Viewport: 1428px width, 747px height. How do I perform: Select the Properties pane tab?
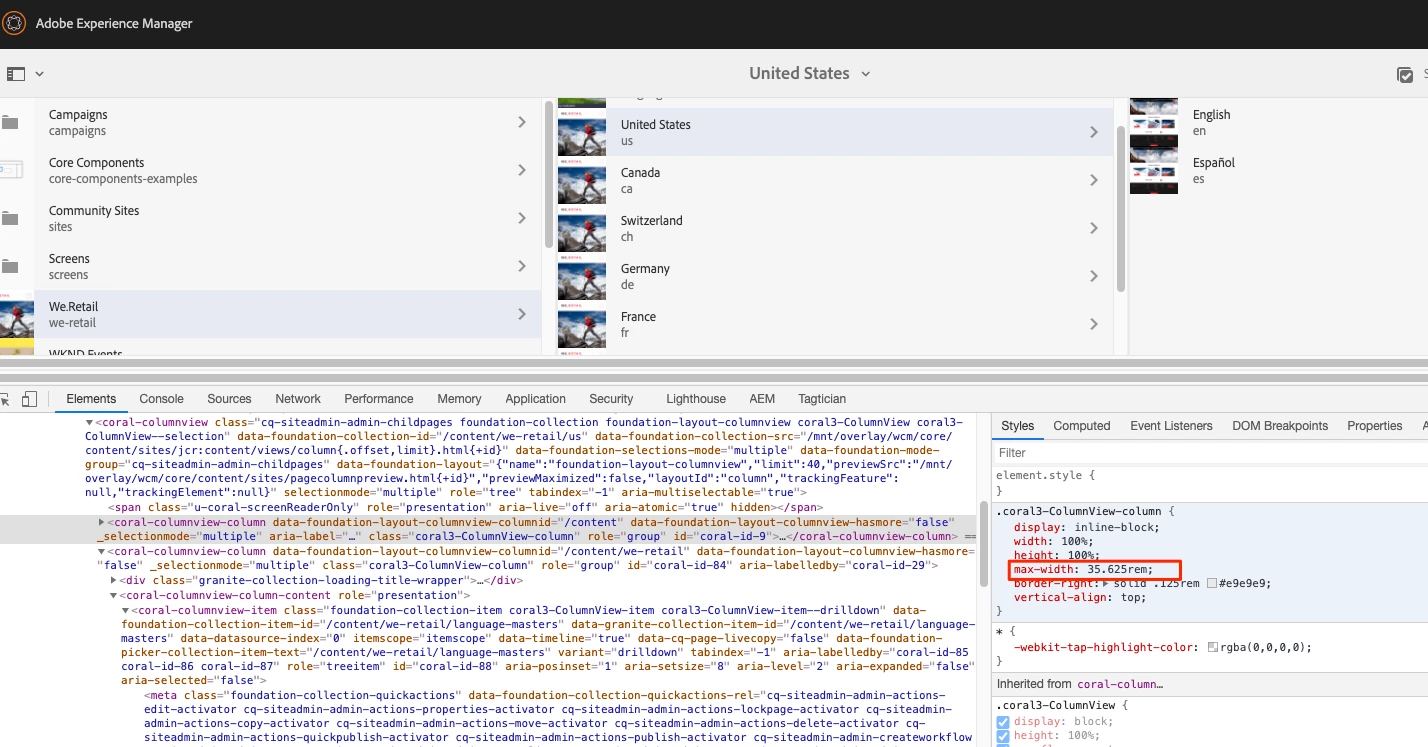coord(1374,425)
